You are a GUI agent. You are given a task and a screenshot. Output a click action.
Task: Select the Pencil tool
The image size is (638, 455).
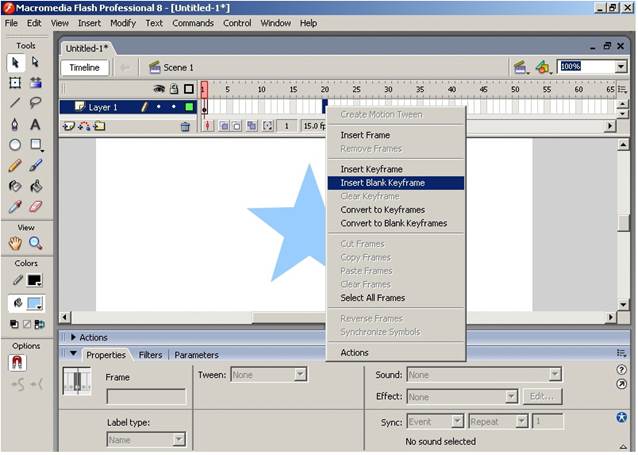click(15, 165)
